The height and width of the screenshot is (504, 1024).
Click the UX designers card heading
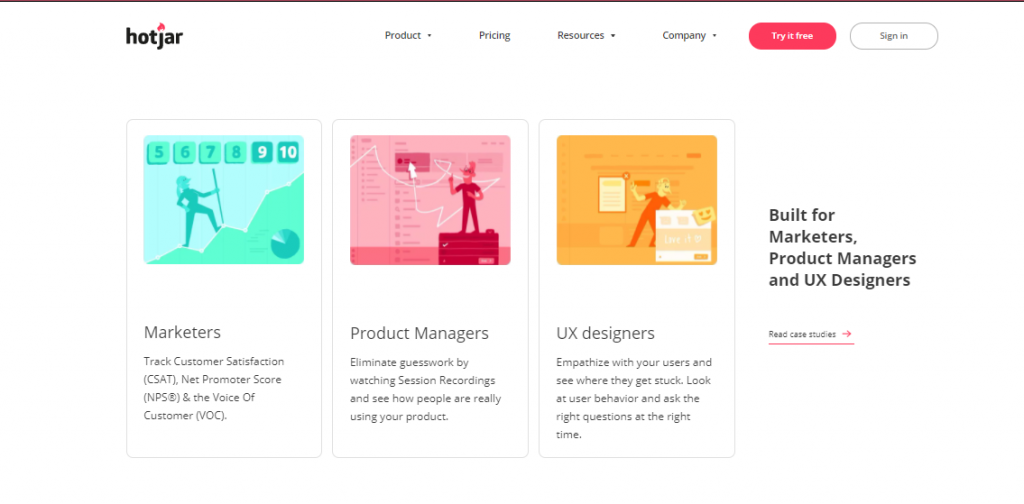click(605, 334)
